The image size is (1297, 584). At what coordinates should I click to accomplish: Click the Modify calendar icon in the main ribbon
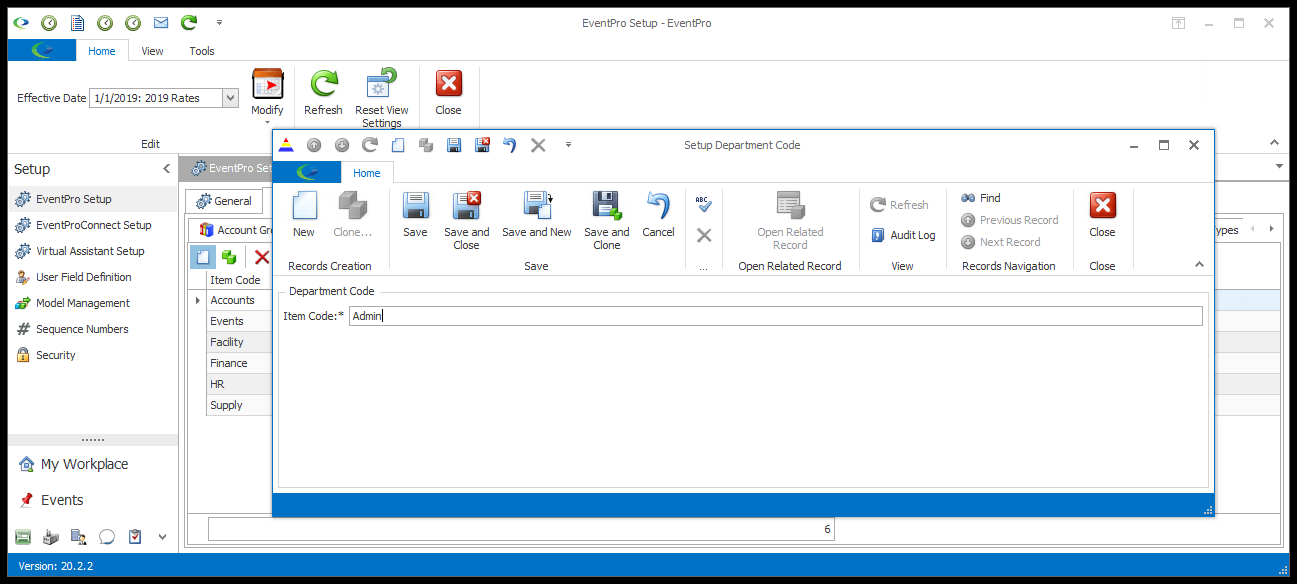(267, 85)
